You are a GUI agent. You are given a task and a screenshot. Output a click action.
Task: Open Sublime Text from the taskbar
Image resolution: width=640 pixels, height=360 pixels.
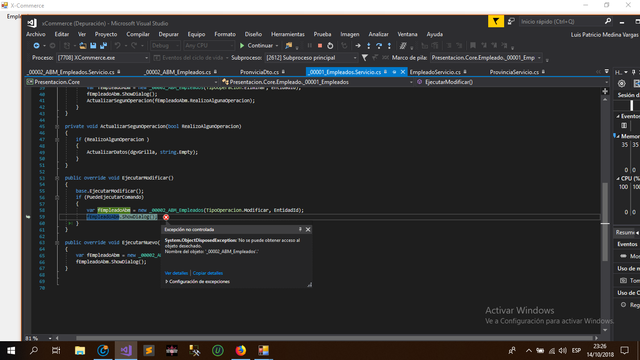[x=149, y=351]
